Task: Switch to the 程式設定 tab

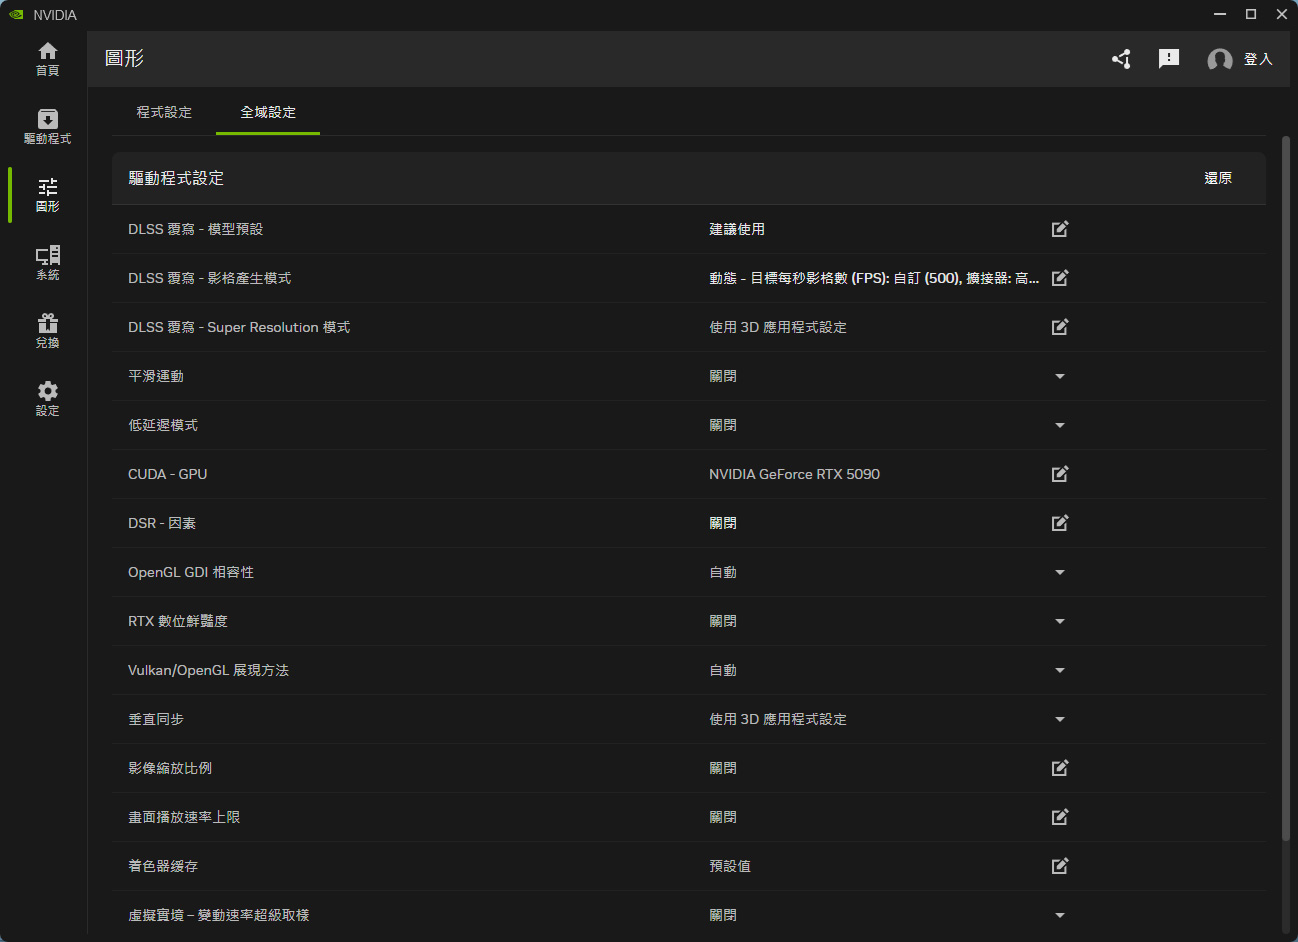Action: pyautogui.click(x=164, y=112)
